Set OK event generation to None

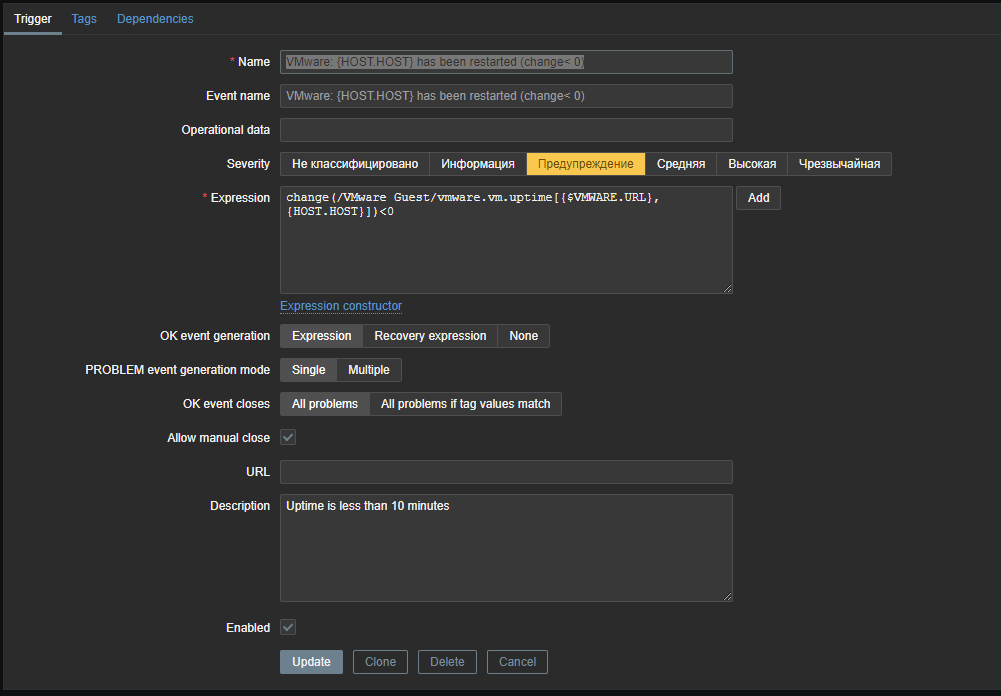(523, 336)
